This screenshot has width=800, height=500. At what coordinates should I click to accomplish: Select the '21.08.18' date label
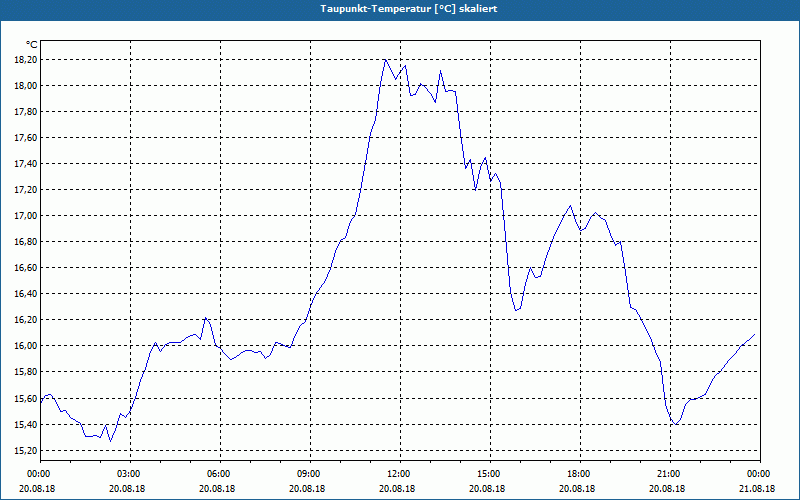pyautogui.click(x=757, y=489)
